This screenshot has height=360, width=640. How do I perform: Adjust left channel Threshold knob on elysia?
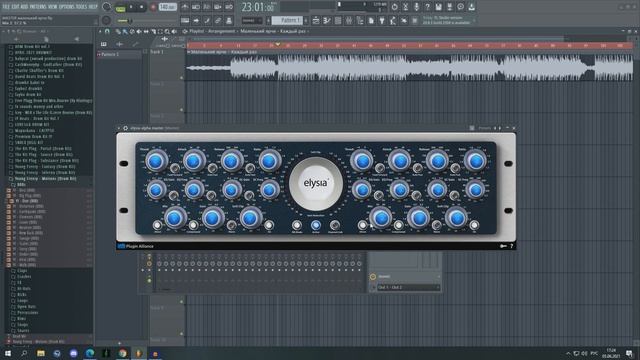tap(156, 161)
